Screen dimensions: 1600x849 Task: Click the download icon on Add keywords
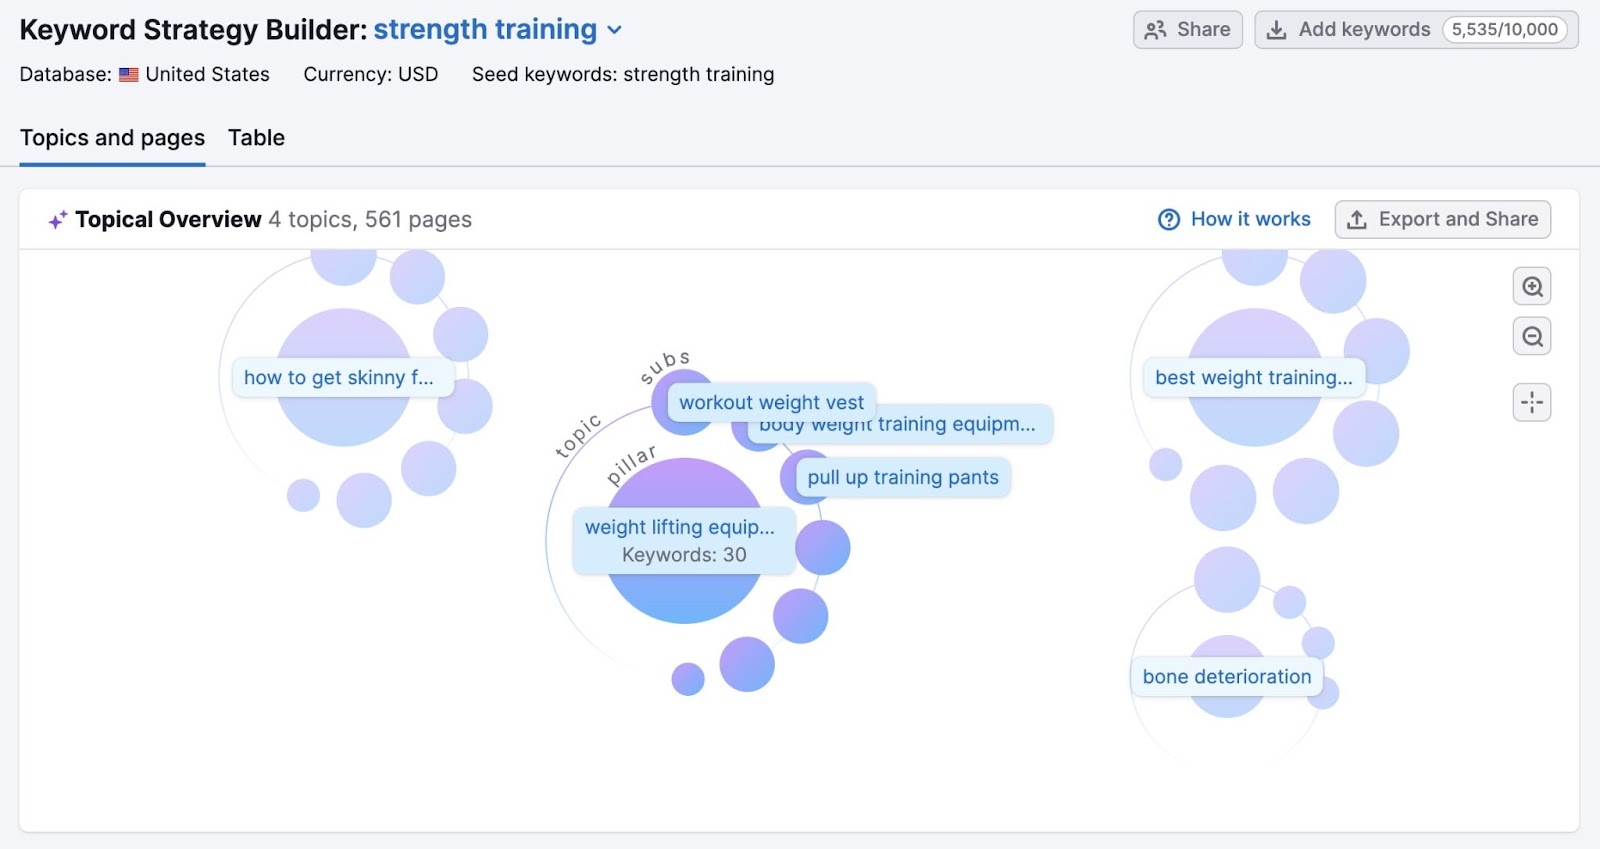(1276, 29)
